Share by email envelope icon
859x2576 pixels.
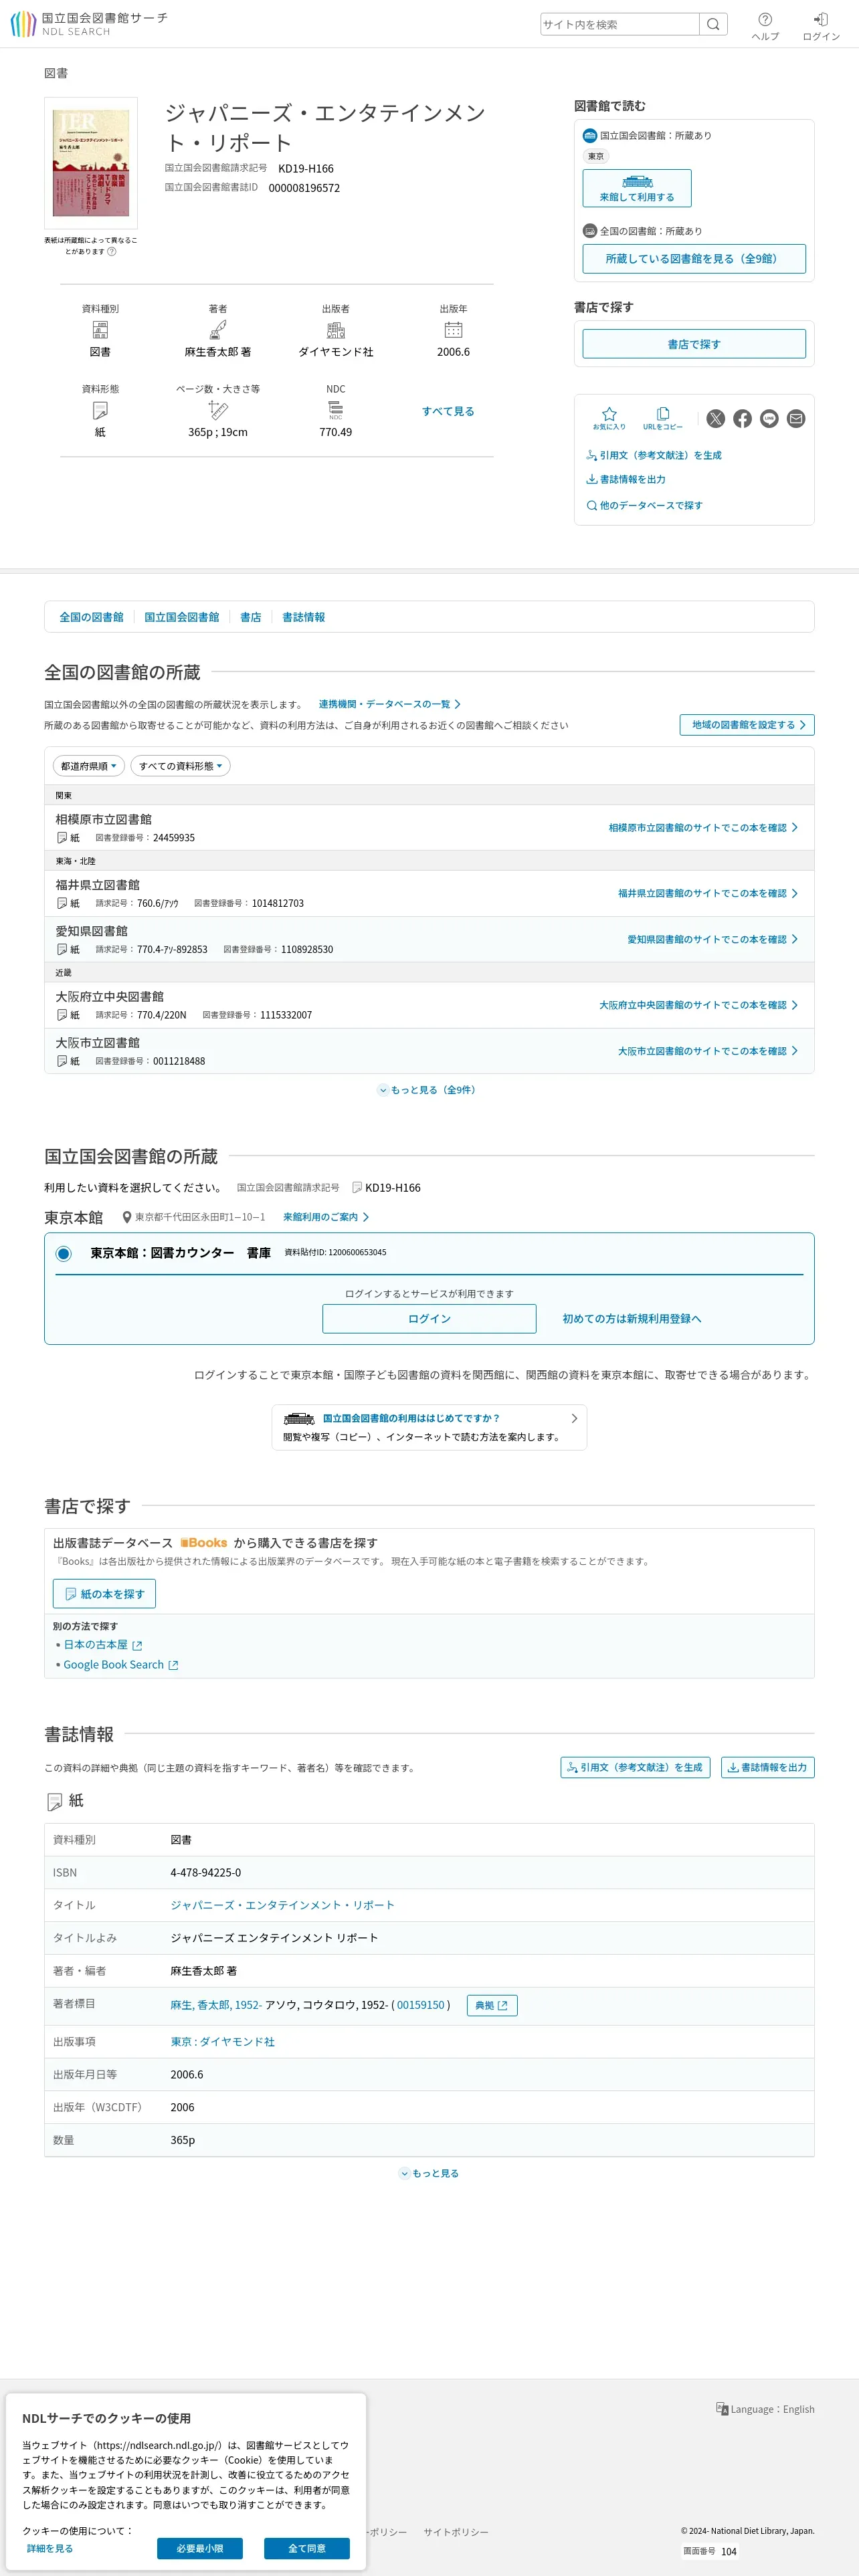796,419
